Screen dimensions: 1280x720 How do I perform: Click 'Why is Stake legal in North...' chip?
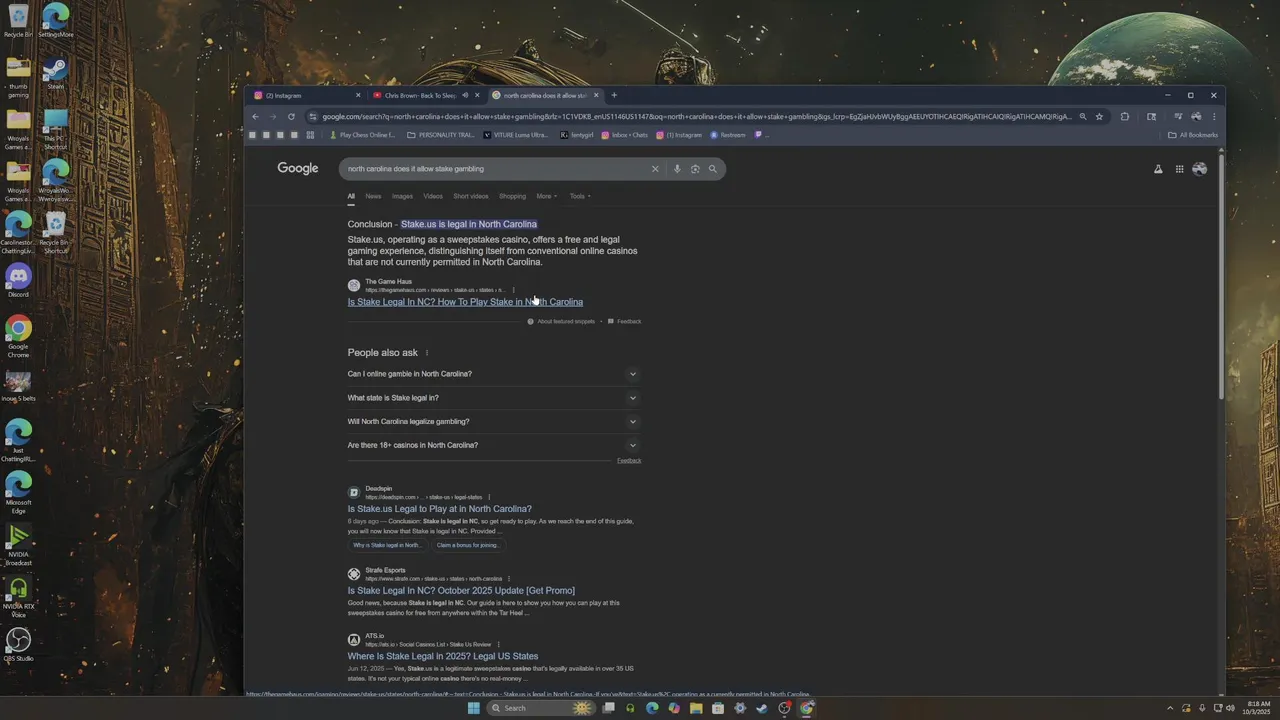[387, 545]
